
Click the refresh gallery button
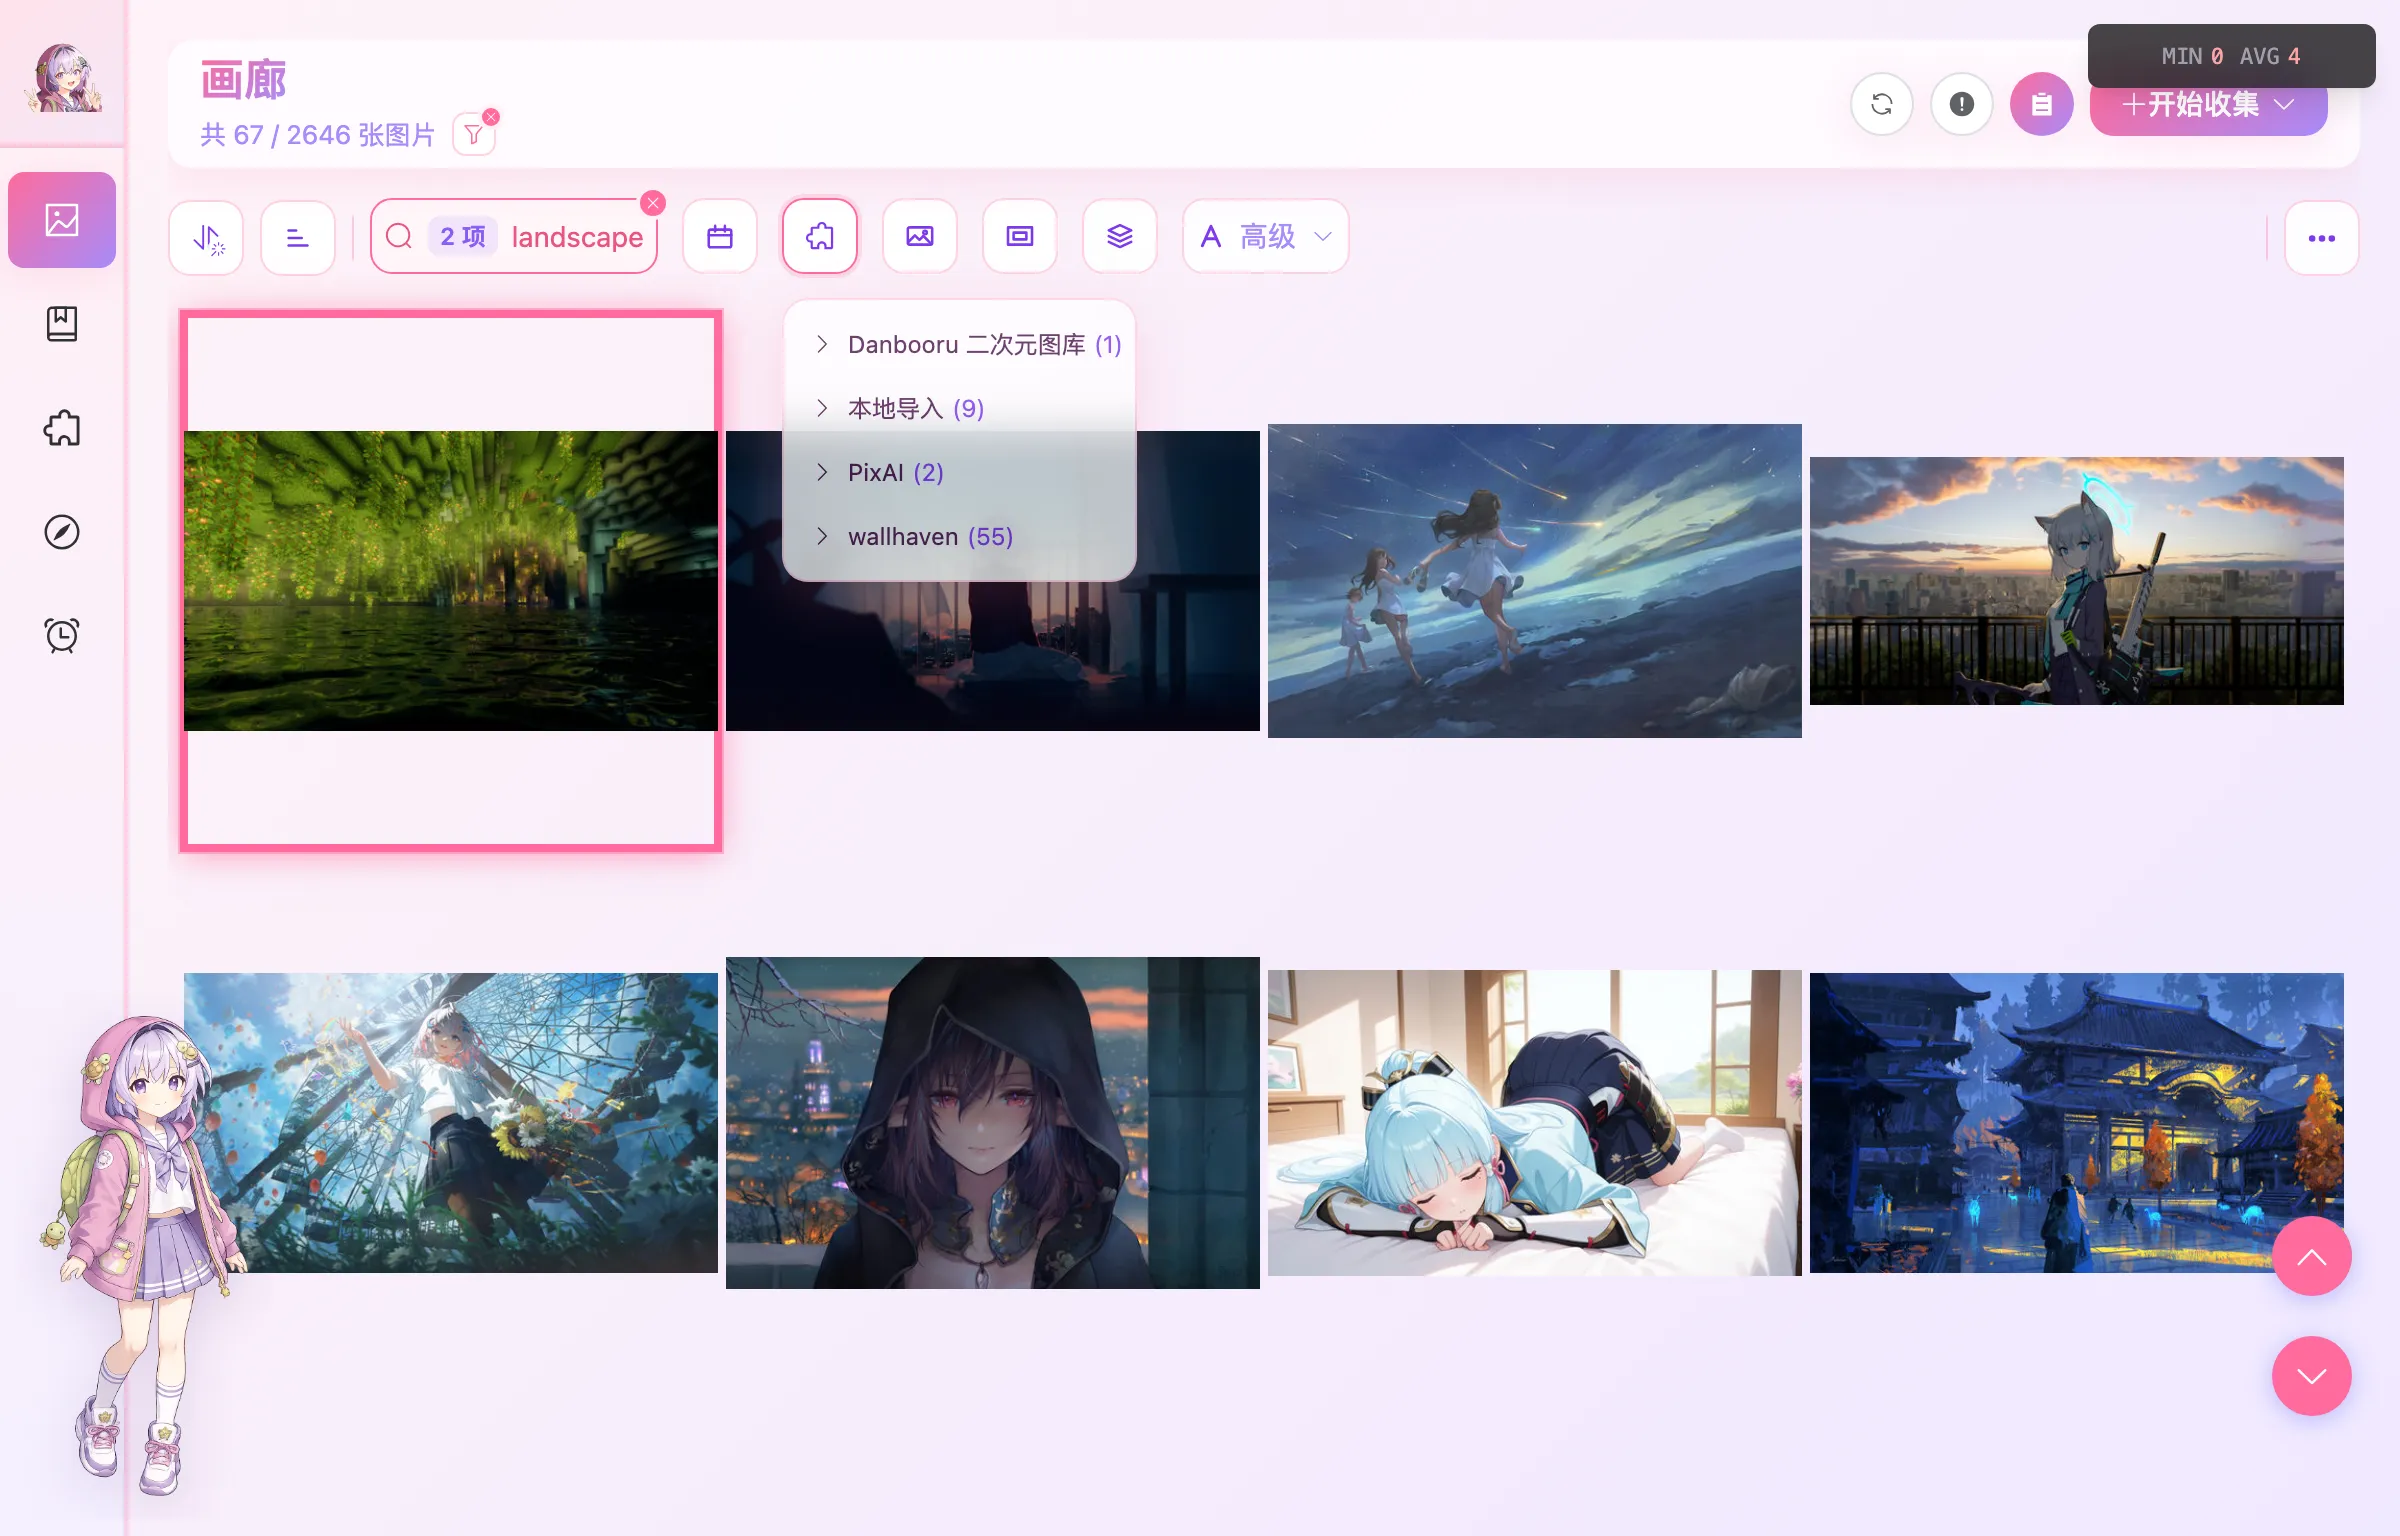tap(1882, 104)
